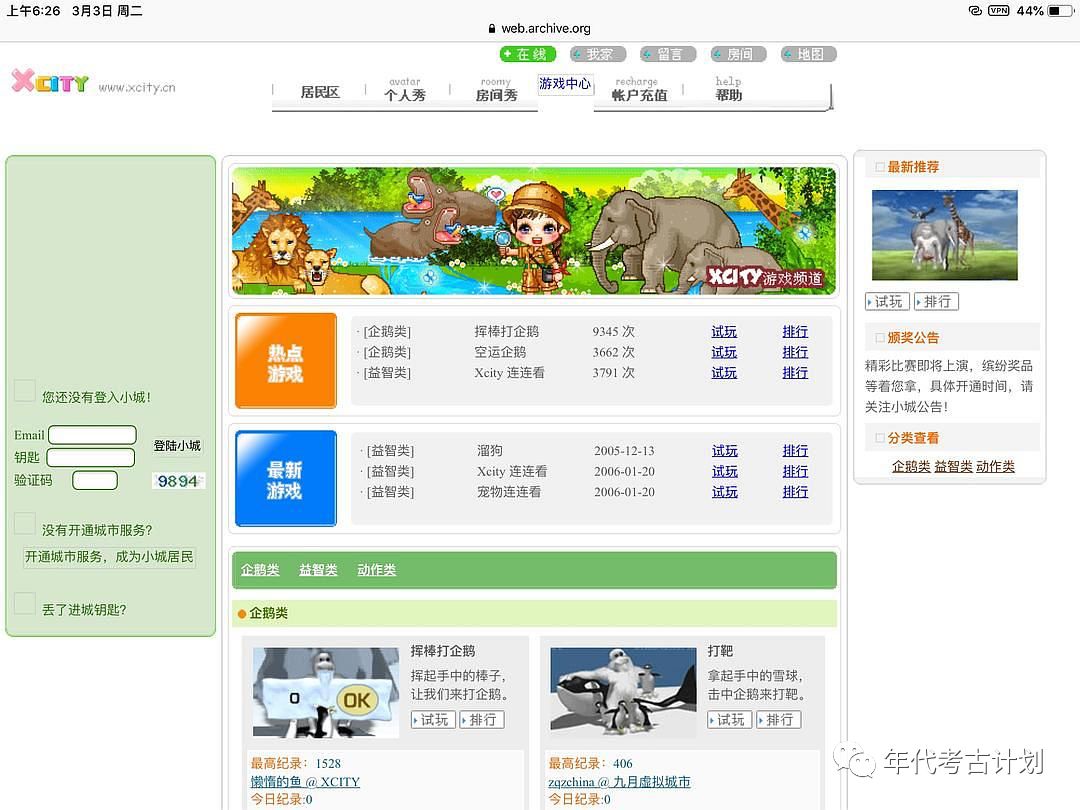Open the 地图 map pill button
1080x810 pixels.
(808, 54)
